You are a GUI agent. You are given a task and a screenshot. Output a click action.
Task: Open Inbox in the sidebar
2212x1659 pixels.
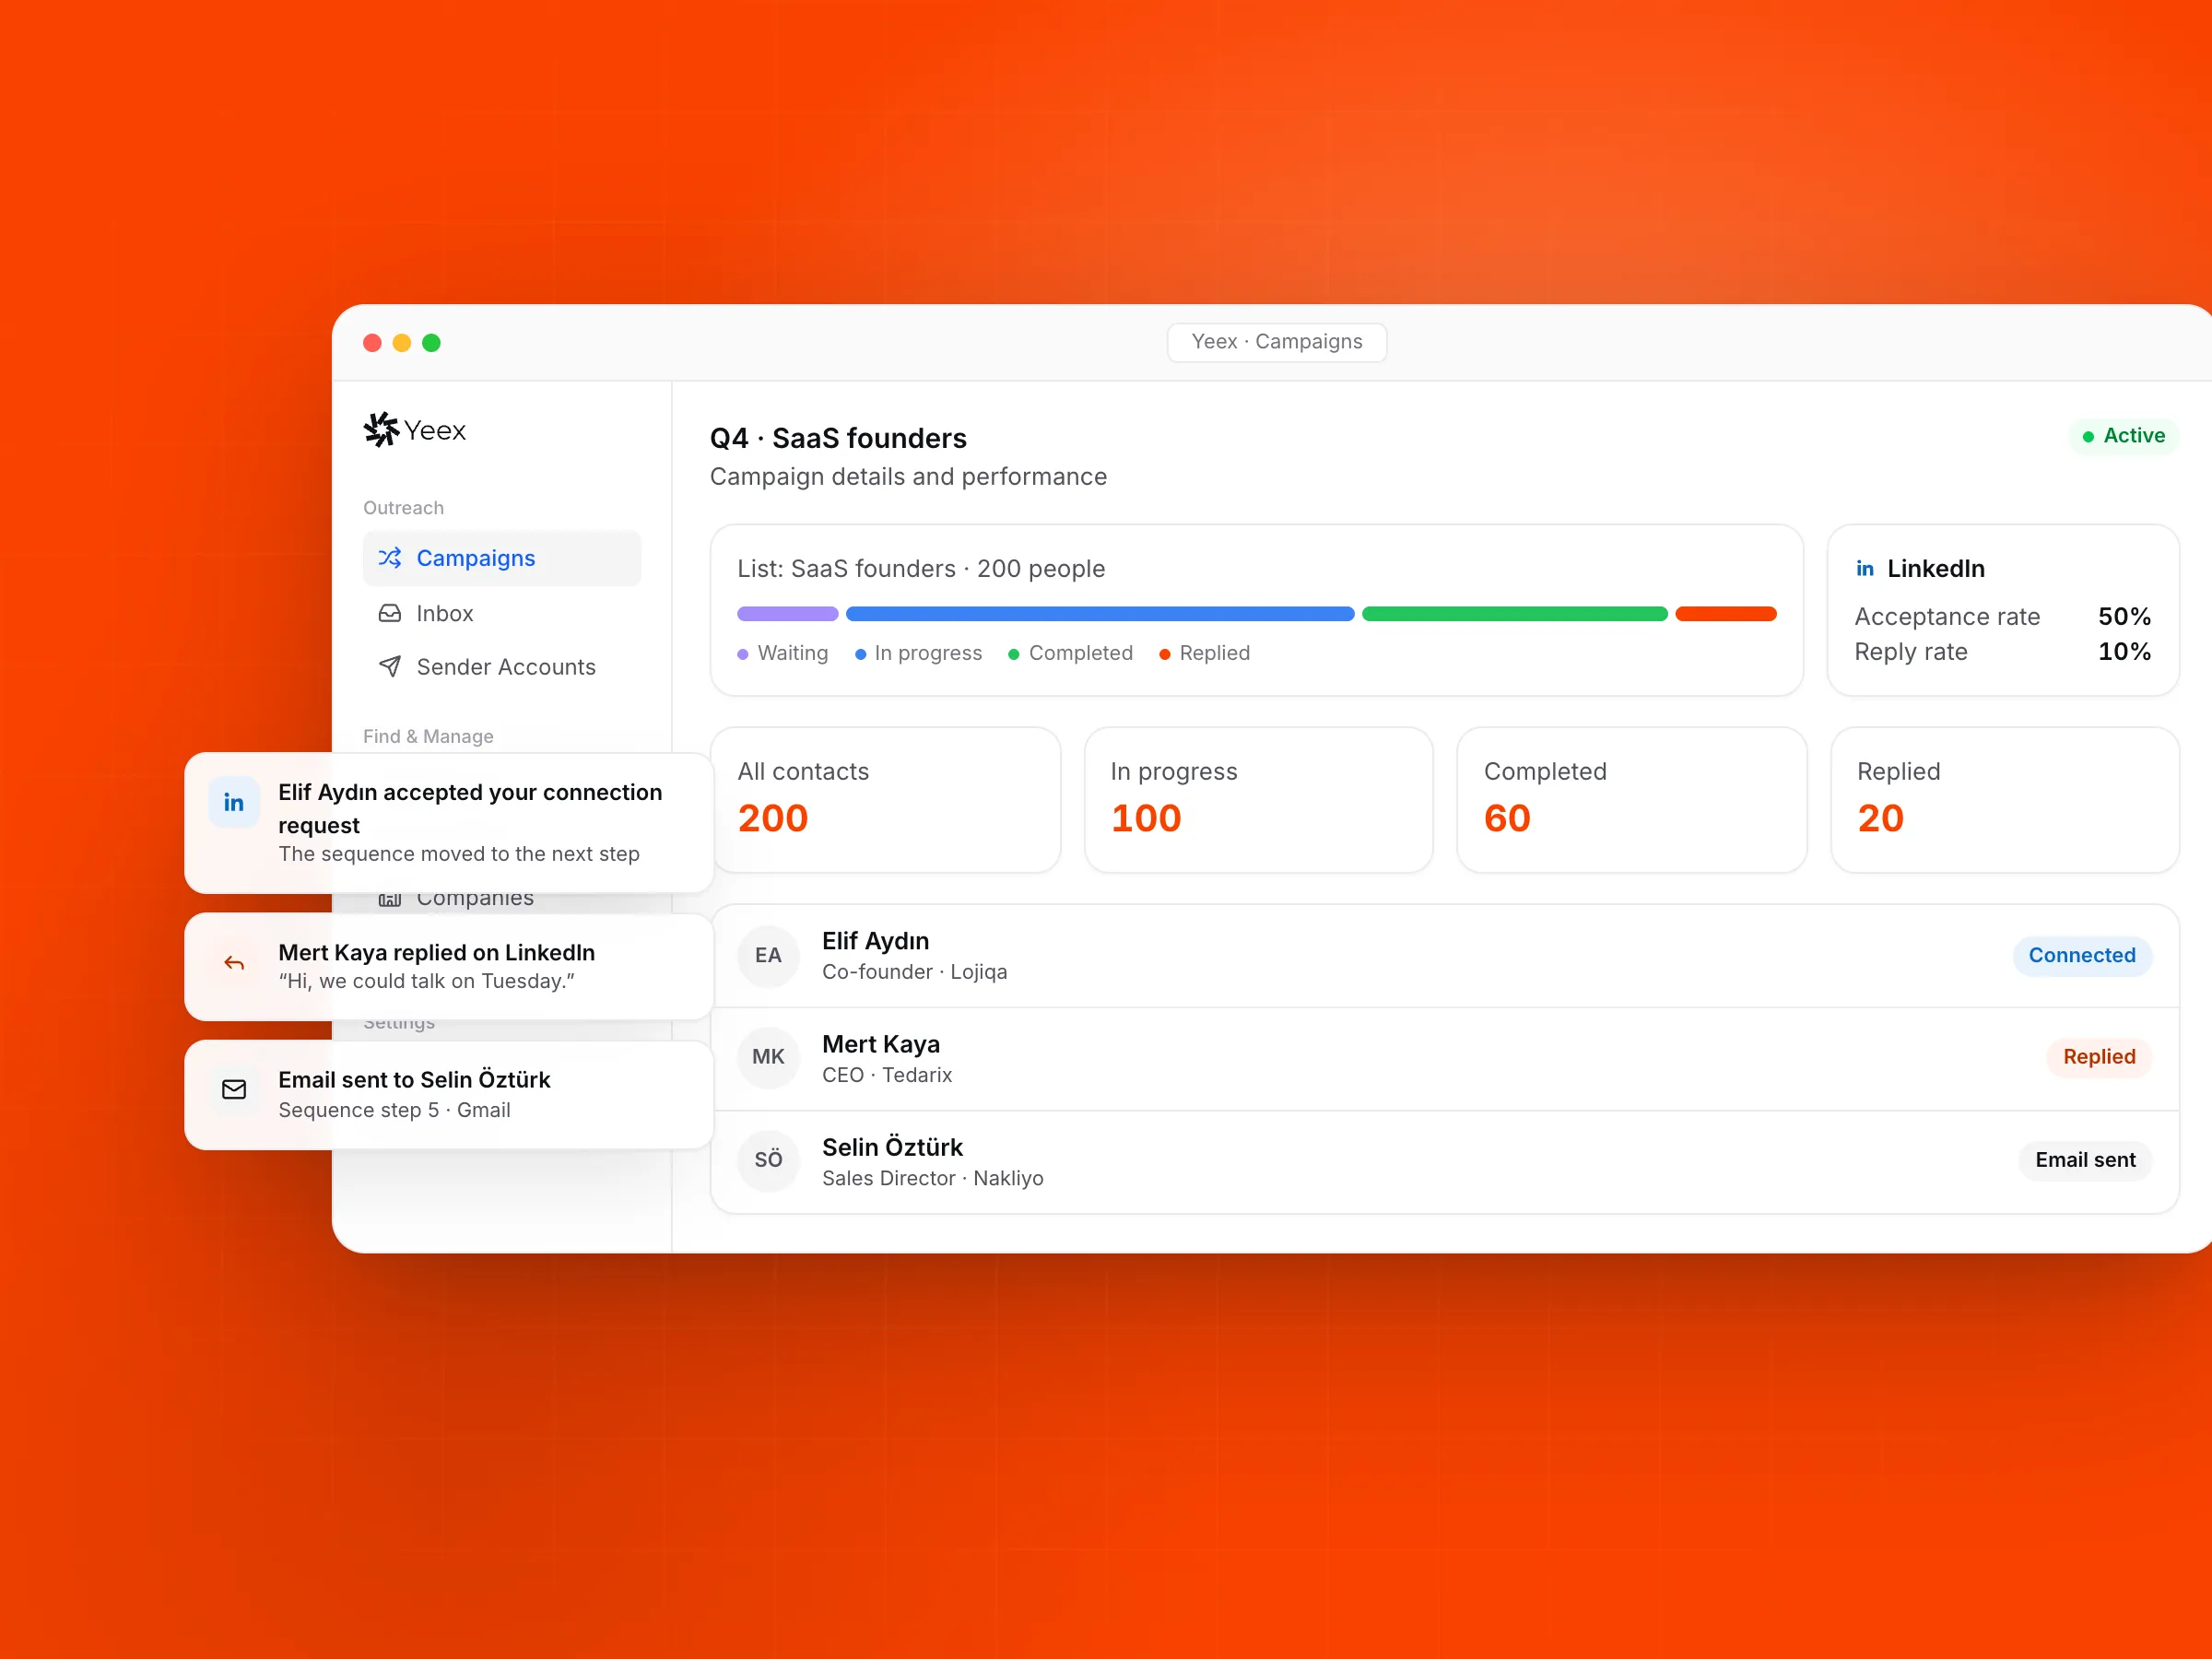[501, 613]
